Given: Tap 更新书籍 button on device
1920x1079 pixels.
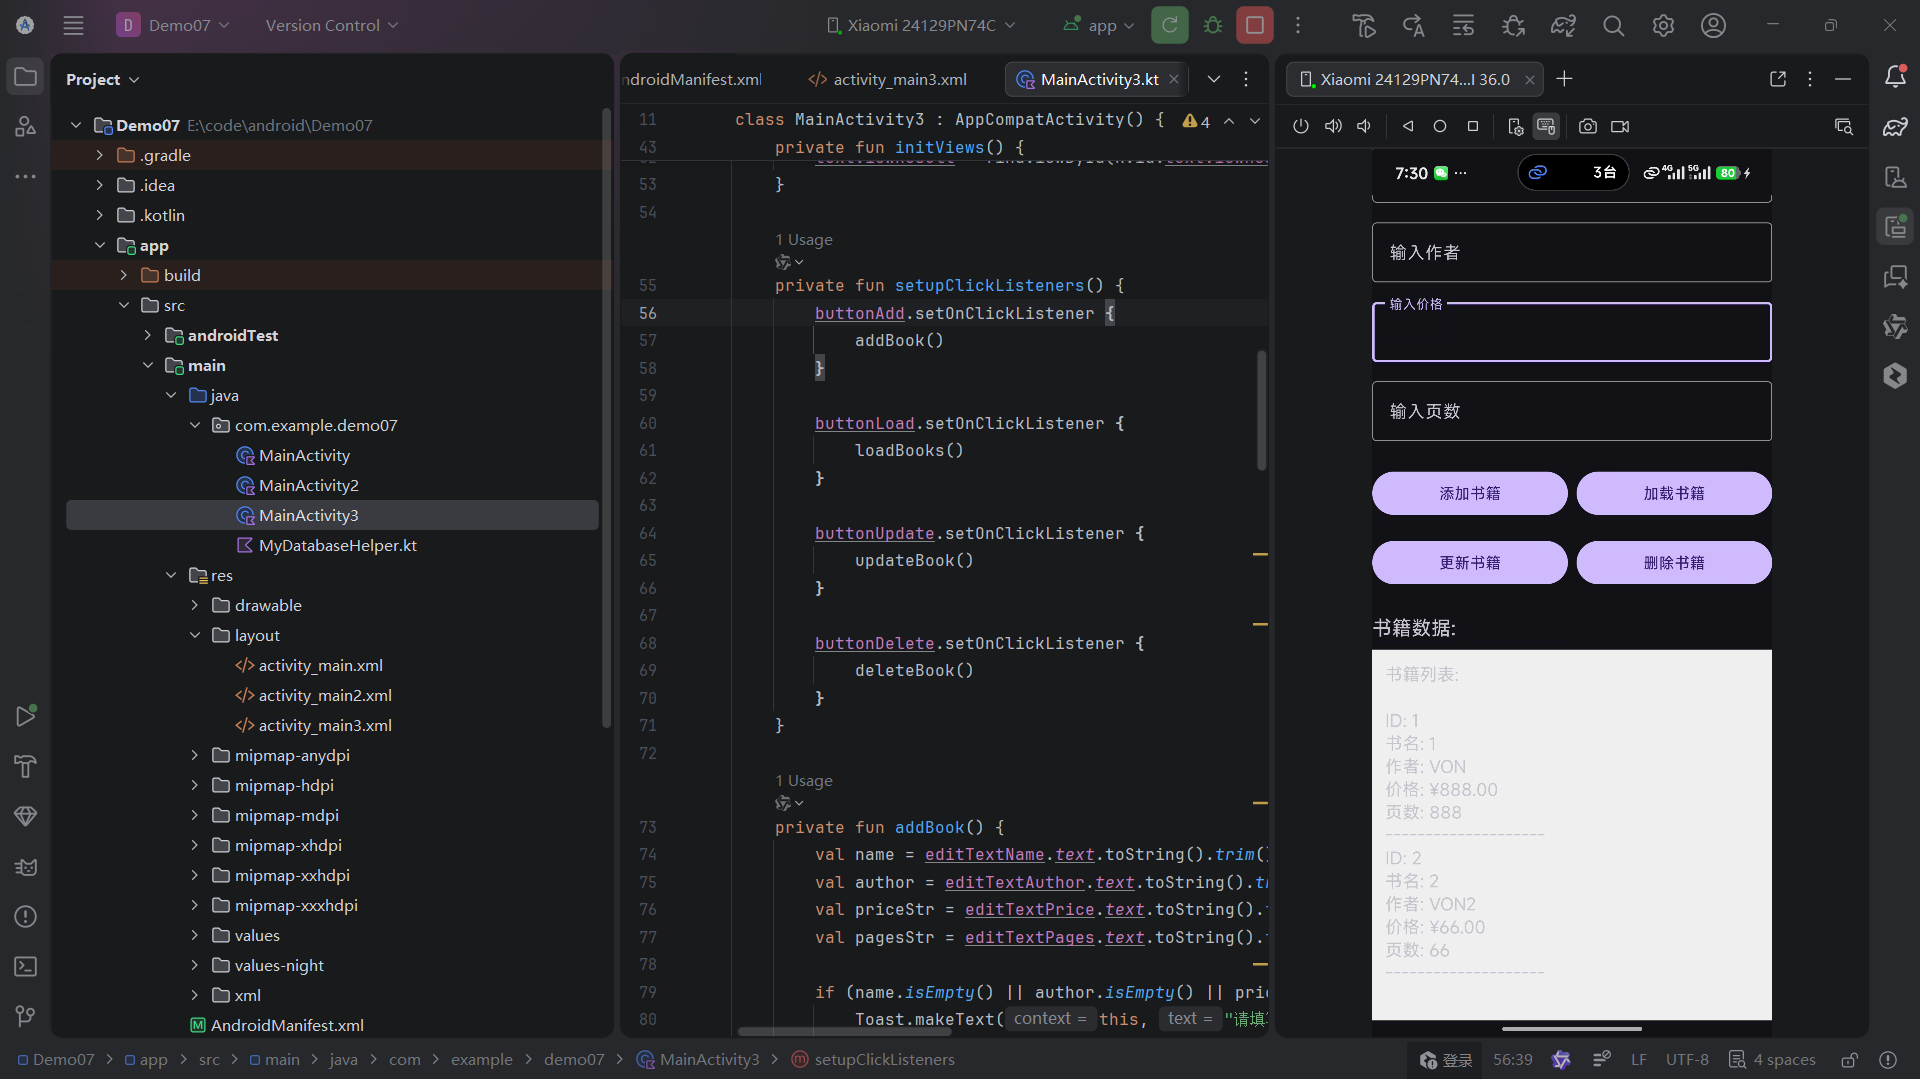Looking at the screenshot, I should pyautogui.click(x=1469, y=562).
